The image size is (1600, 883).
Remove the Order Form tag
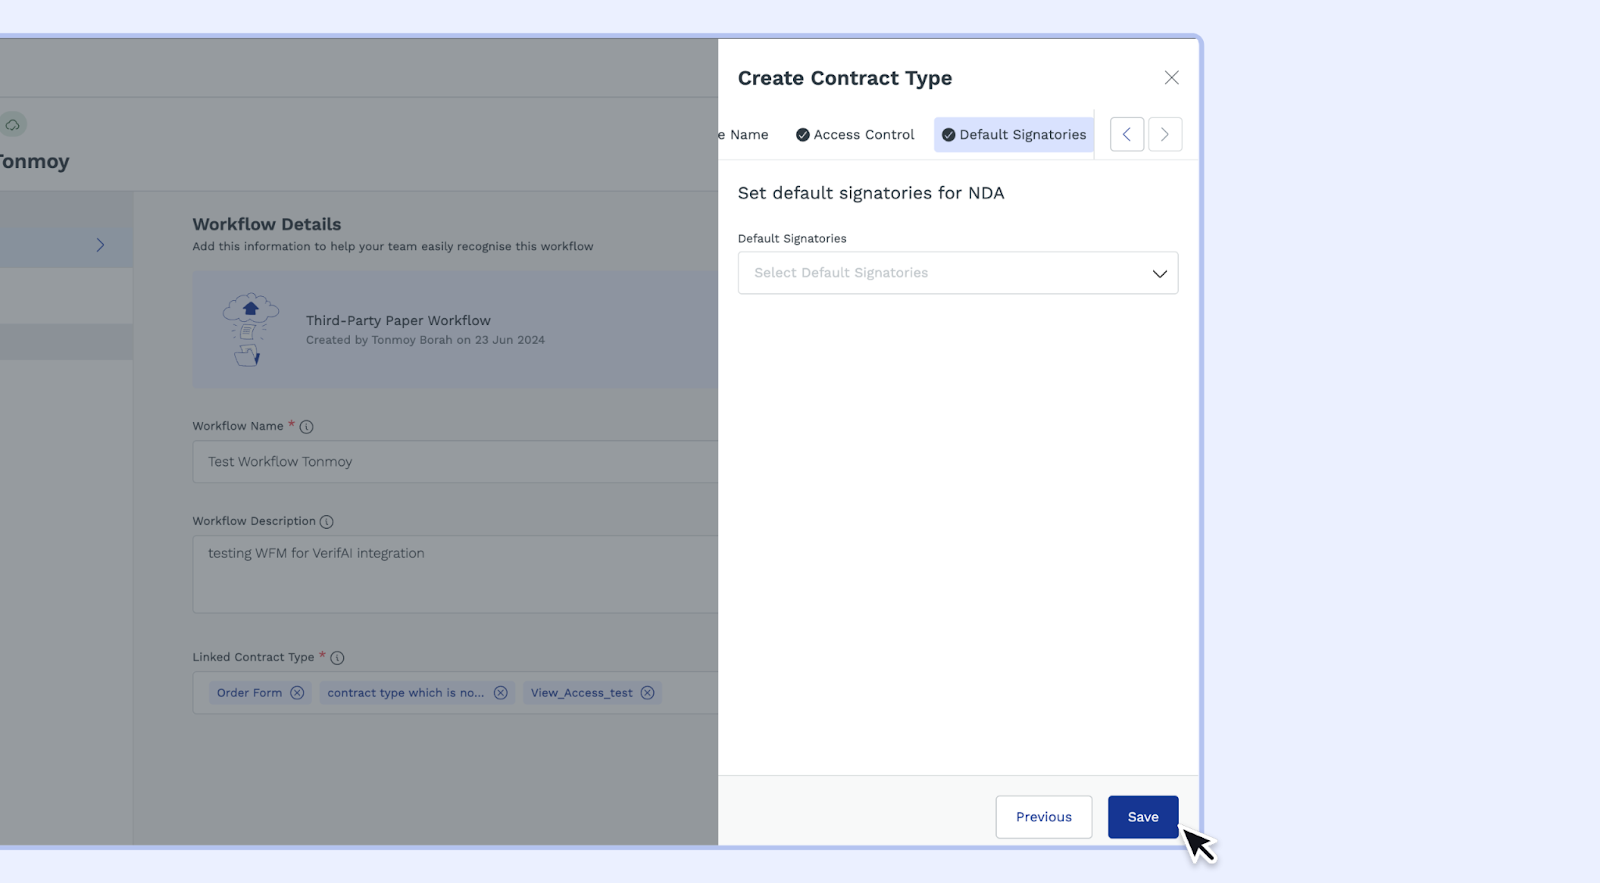(297, 693)
